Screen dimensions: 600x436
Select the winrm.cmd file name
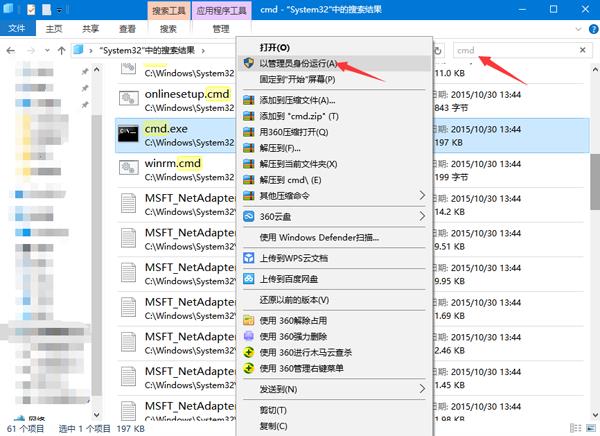pyautogui.click(x=173, y=163)
